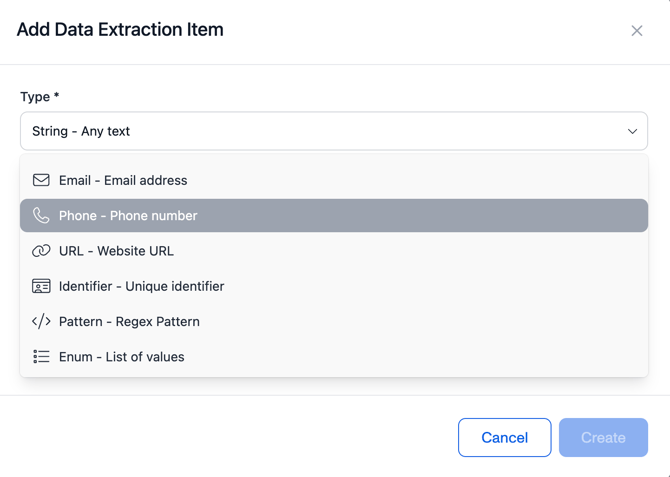This screenshot has width=670, height=477.
Task: Click the Create button
Action: tap(603, 437)
